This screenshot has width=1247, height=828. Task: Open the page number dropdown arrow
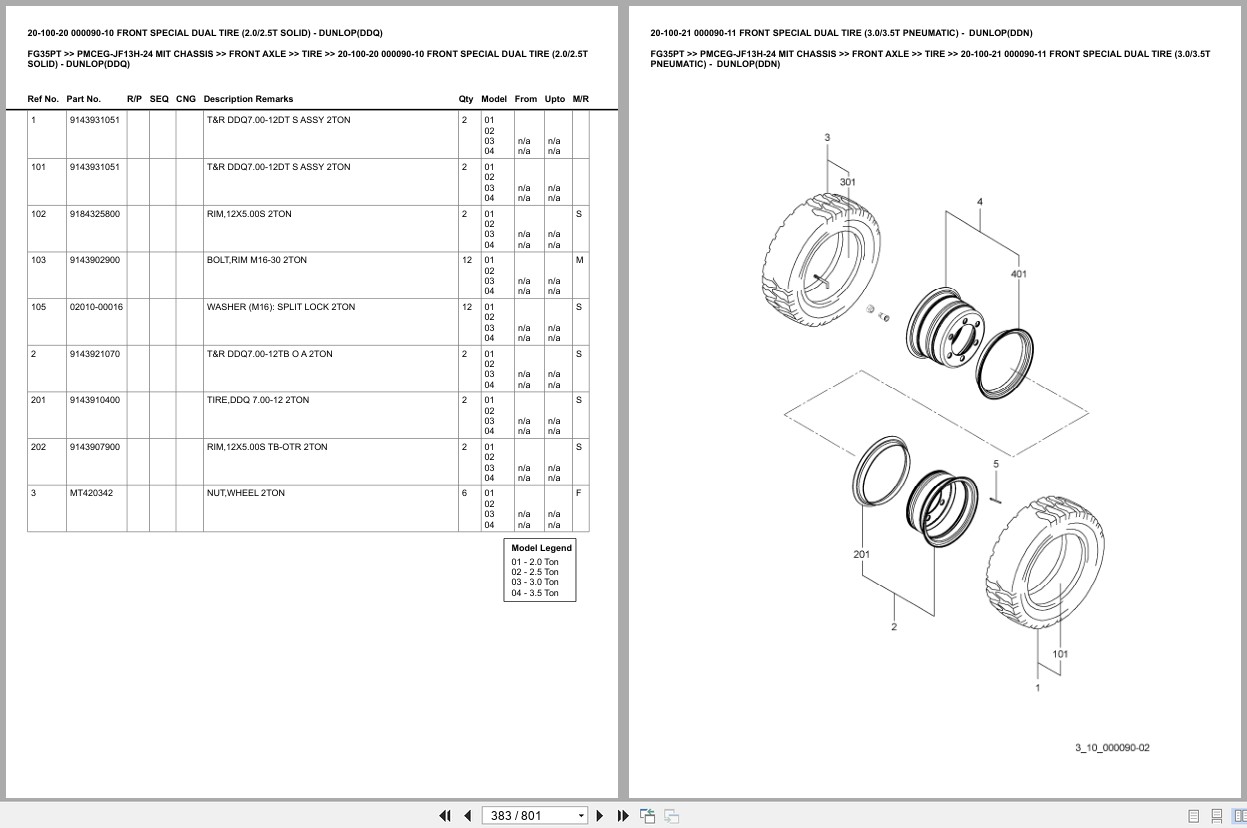[x=581, y=816]
